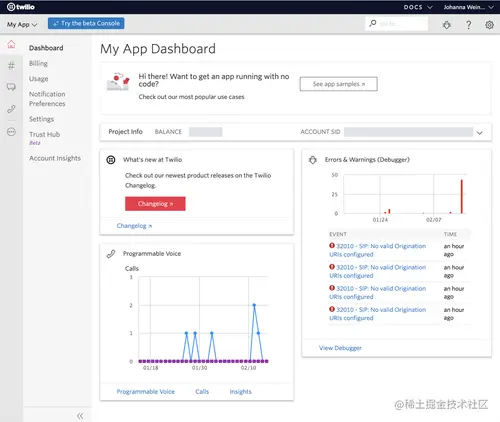
Task: Click the Twilio logo in header
Action: click(21, 7)
